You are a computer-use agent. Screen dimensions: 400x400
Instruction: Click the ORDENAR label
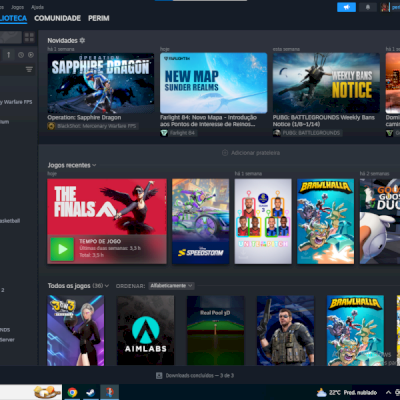pos(130,286)
